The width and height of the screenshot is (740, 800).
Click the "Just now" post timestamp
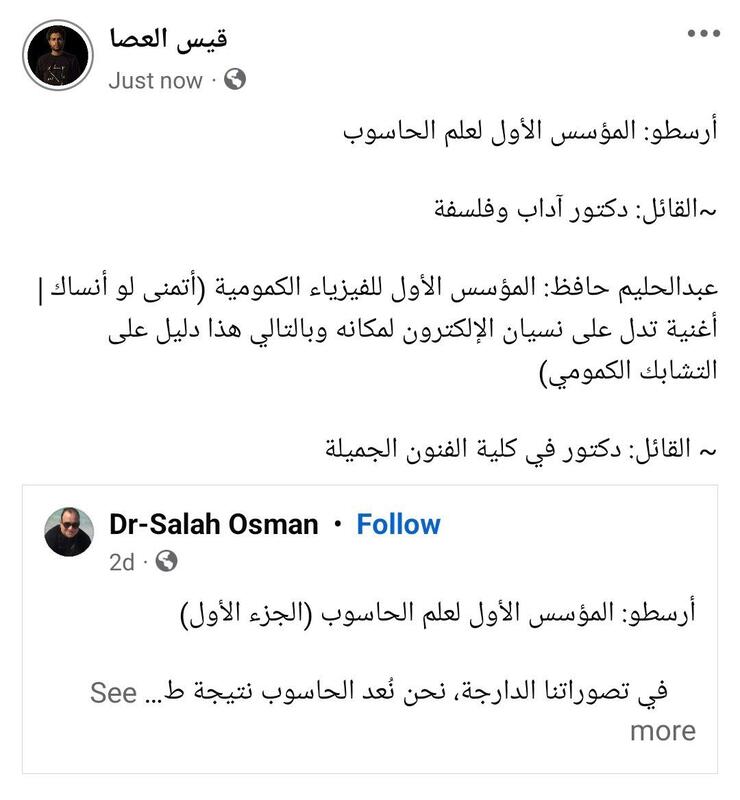155,81
